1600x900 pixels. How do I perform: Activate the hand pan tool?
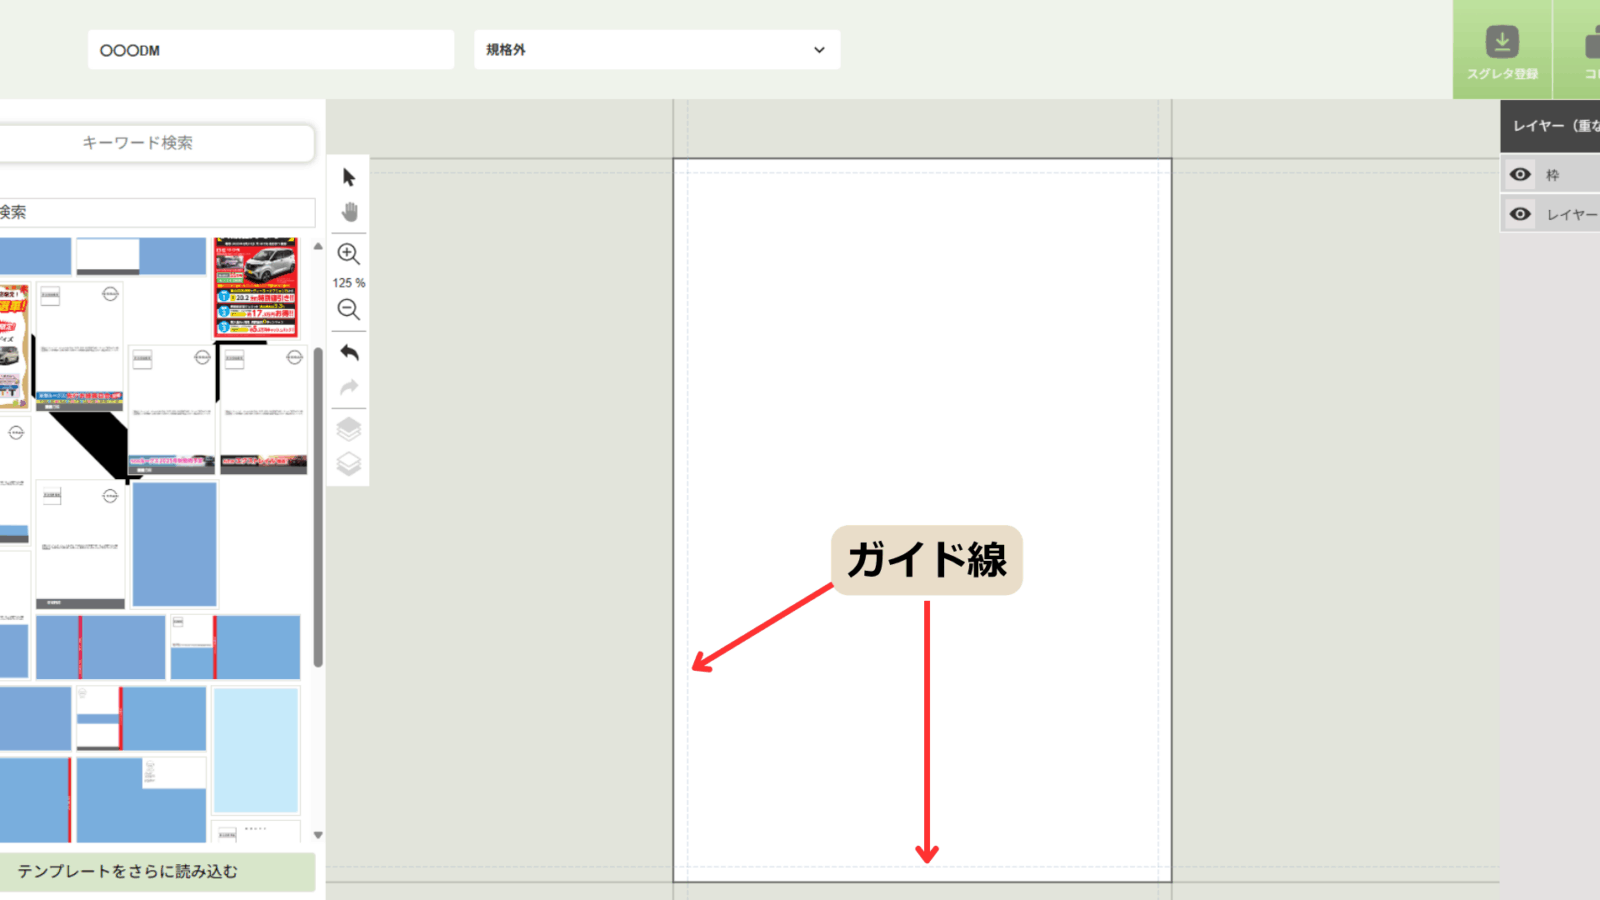(x=349, y=212)
